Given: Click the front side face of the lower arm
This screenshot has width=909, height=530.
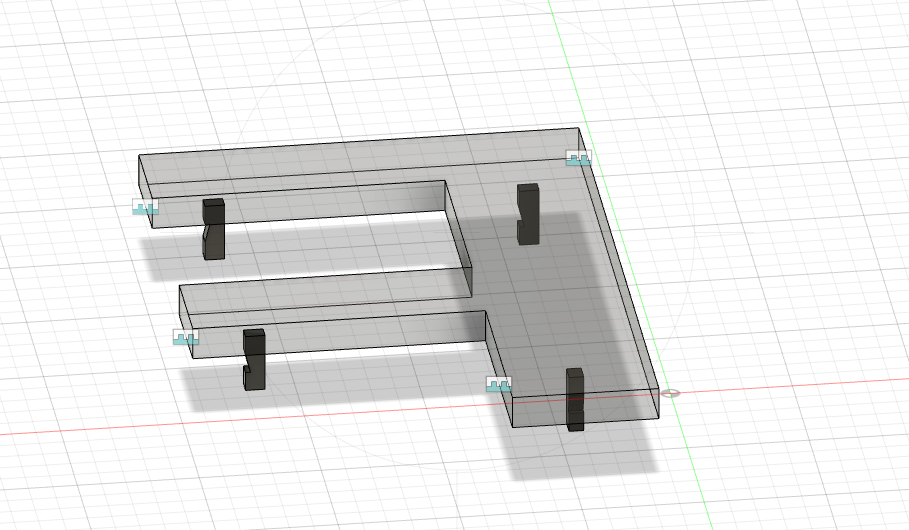Looking at the screenshot, I should click(350, 333).
